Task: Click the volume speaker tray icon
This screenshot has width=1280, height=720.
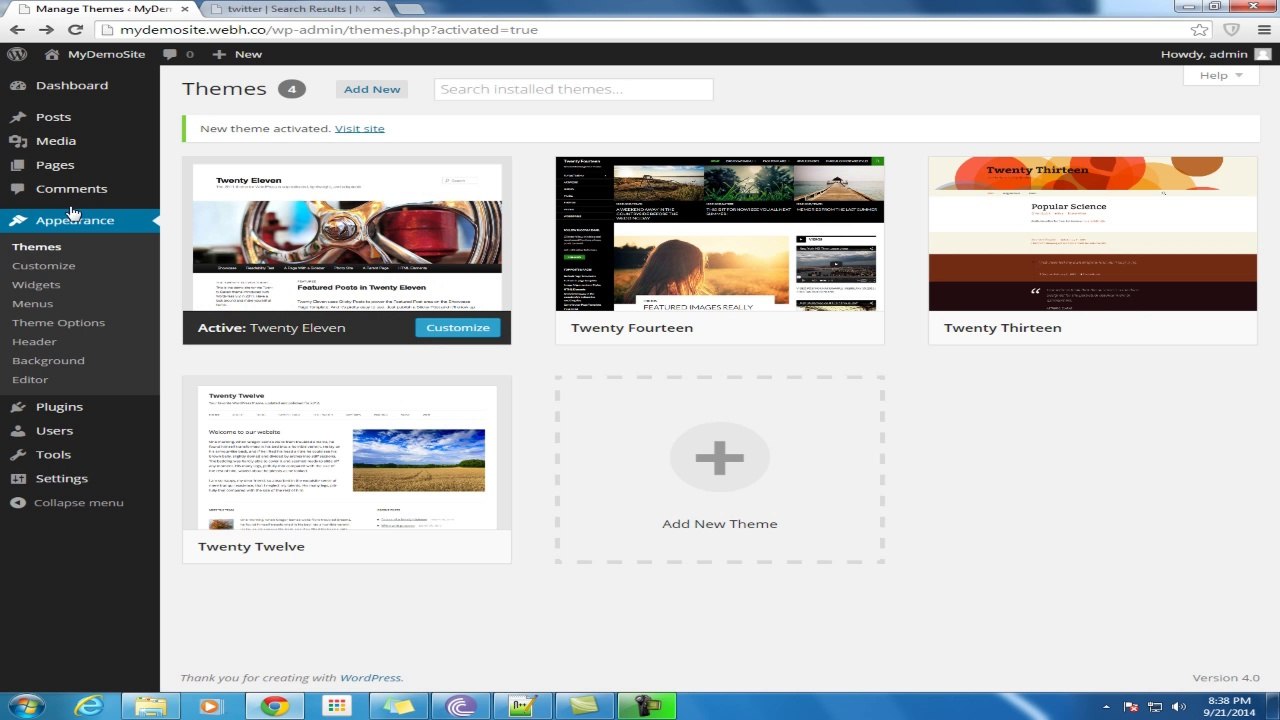Action: [x=1180, y=707]
